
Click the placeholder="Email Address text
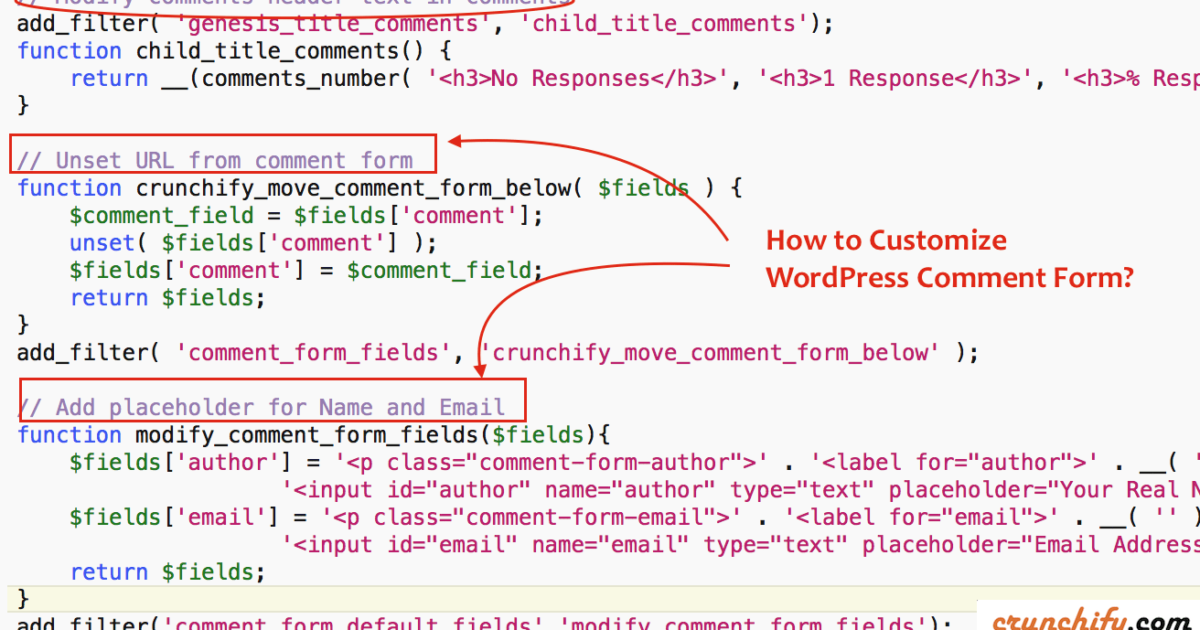1031,545
